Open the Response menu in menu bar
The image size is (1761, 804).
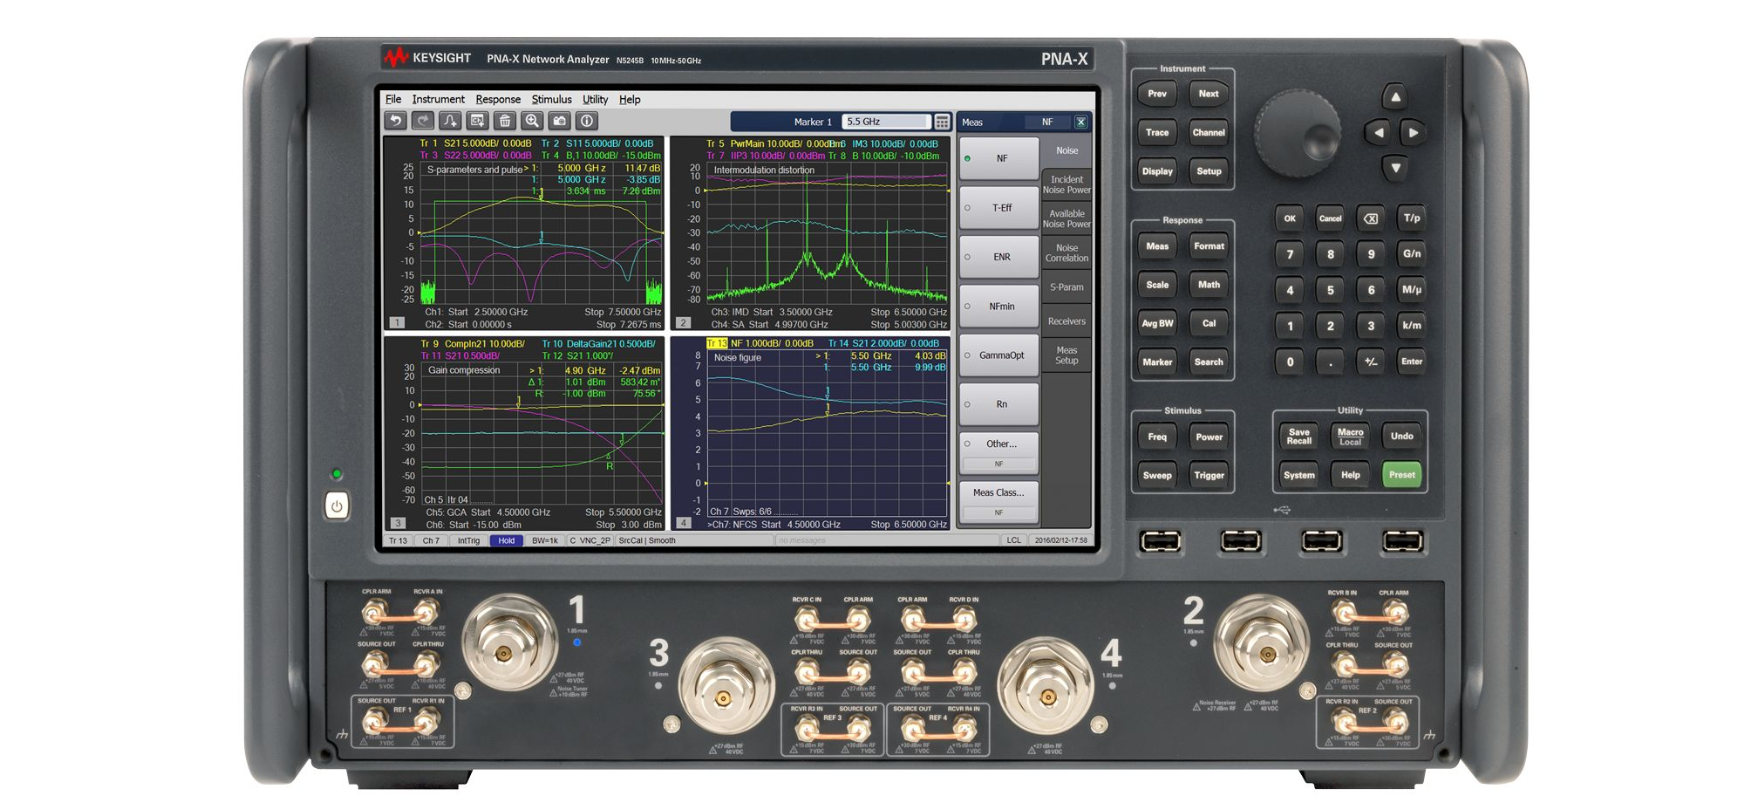(498, 100)
